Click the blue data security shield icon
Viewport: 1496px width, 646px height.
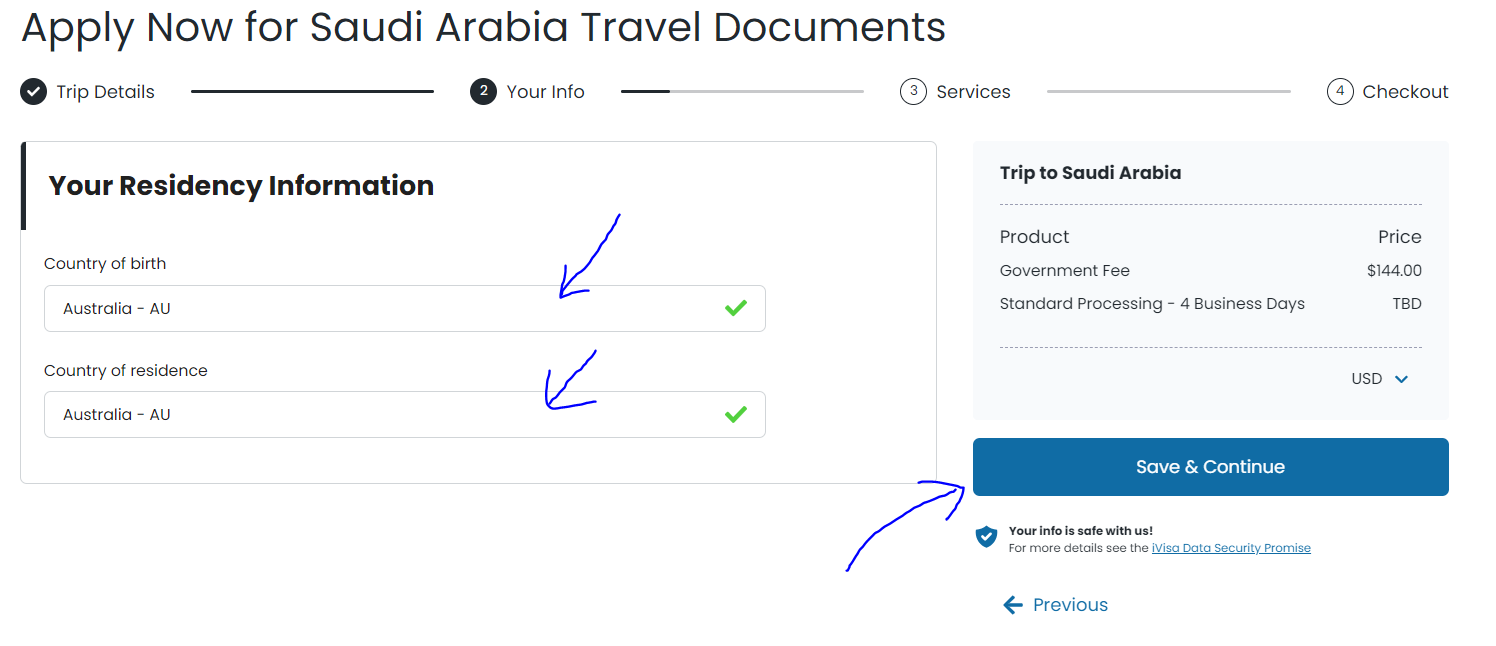(986, 537)
